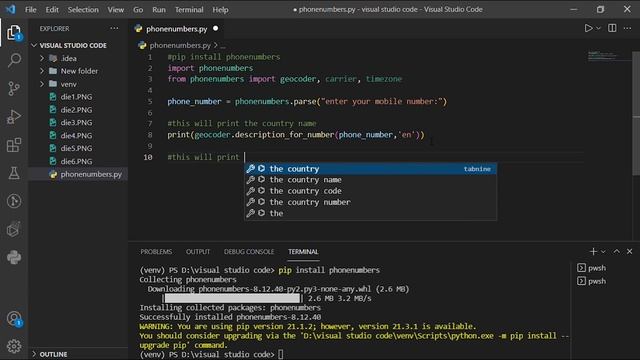Open the Terminal menu
The image size is (640, 360).
pos(189,9)
